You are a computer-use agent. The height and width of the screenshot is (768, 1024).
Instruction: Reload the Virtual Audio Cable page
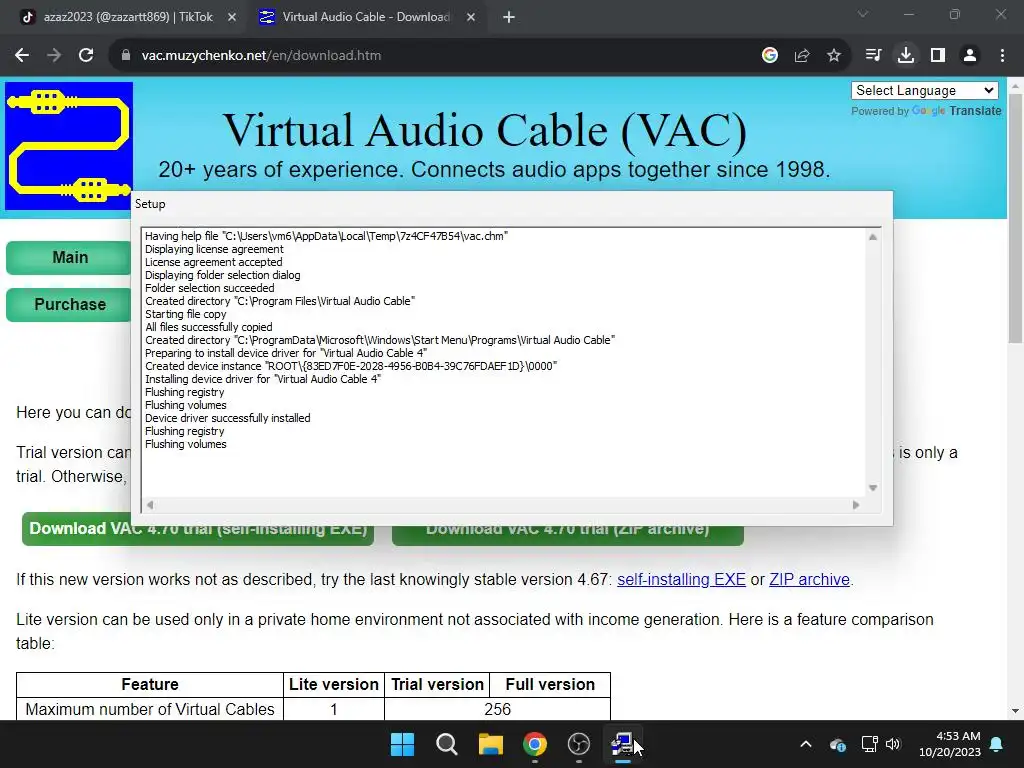click(x=86, y=56)
